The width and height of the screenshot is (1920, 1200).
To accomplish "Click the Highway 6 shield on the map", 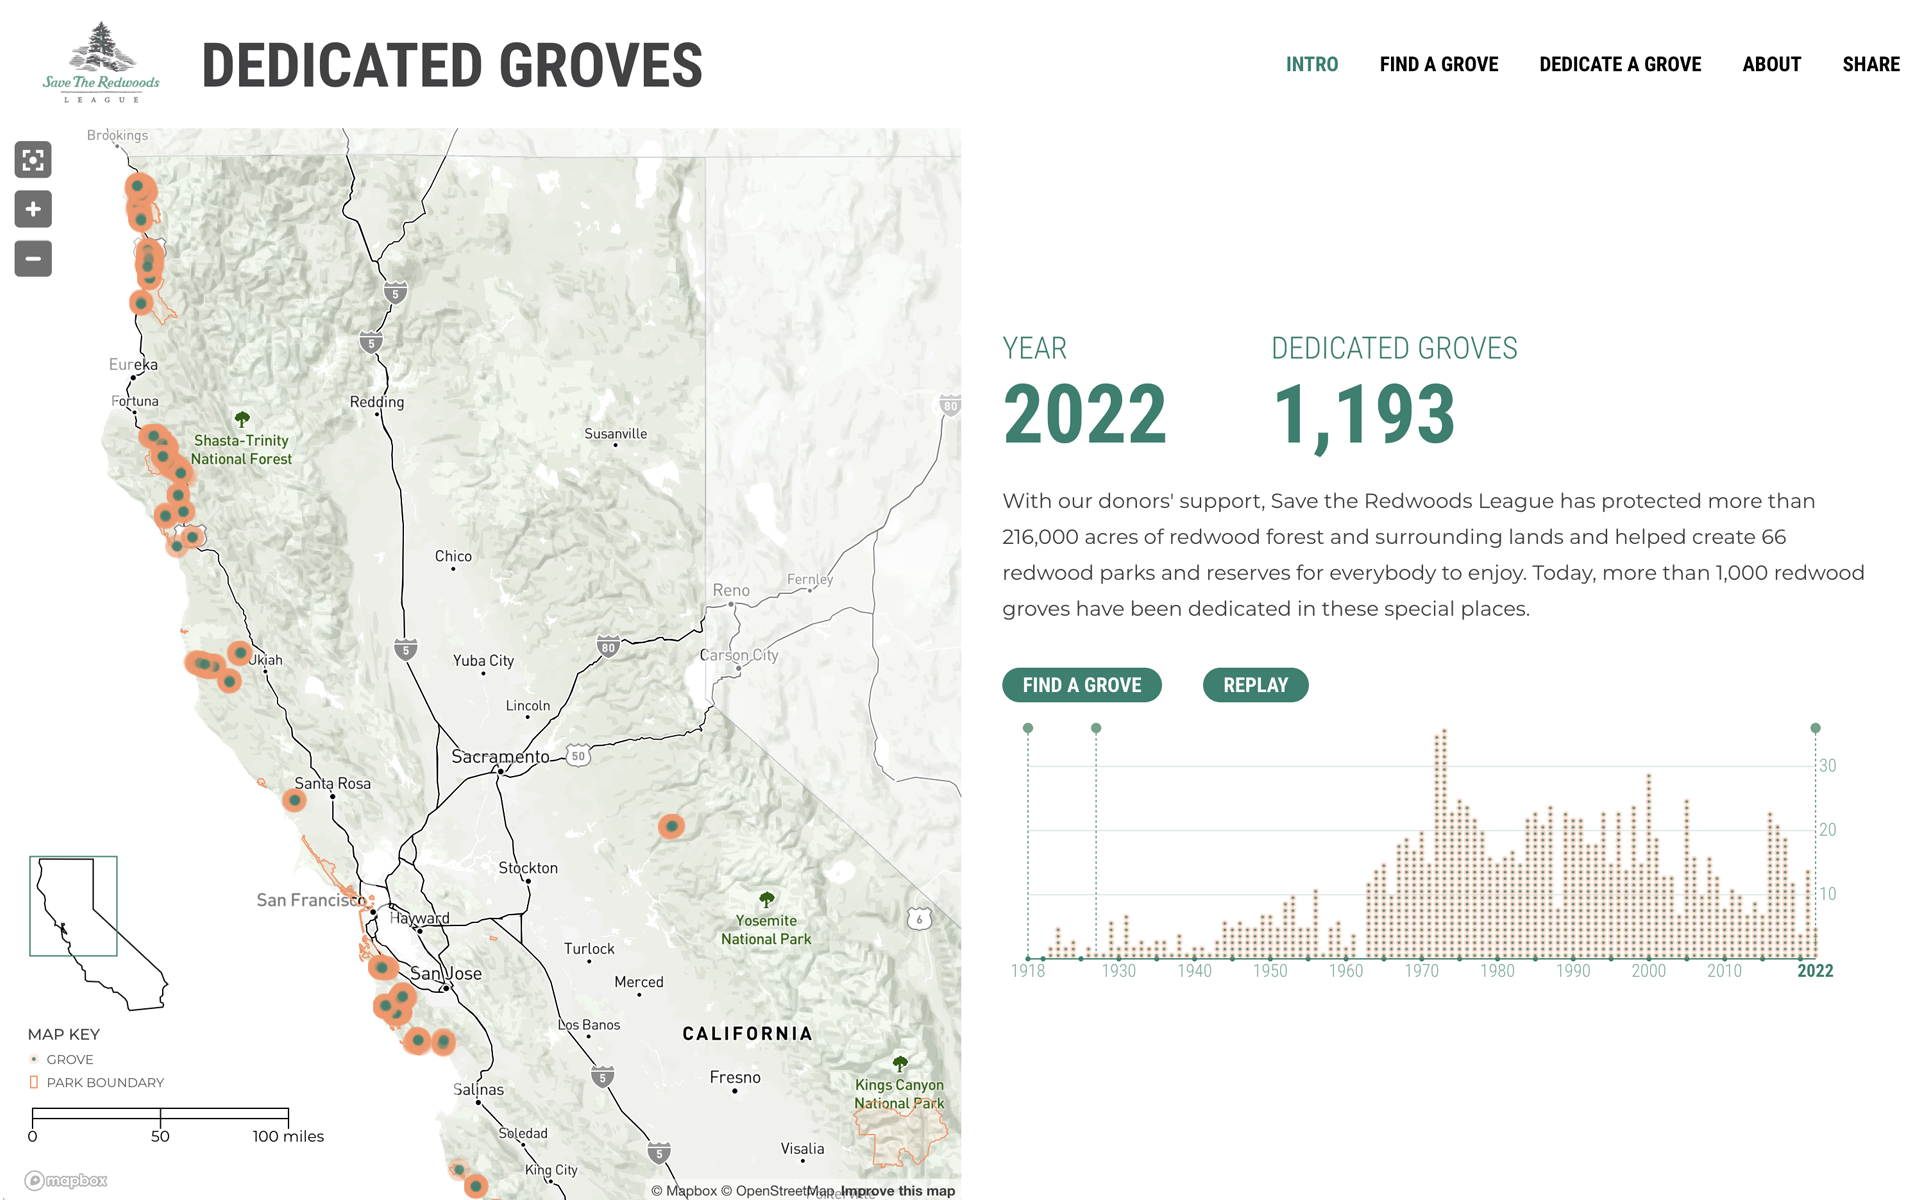I will pos(919,919).
